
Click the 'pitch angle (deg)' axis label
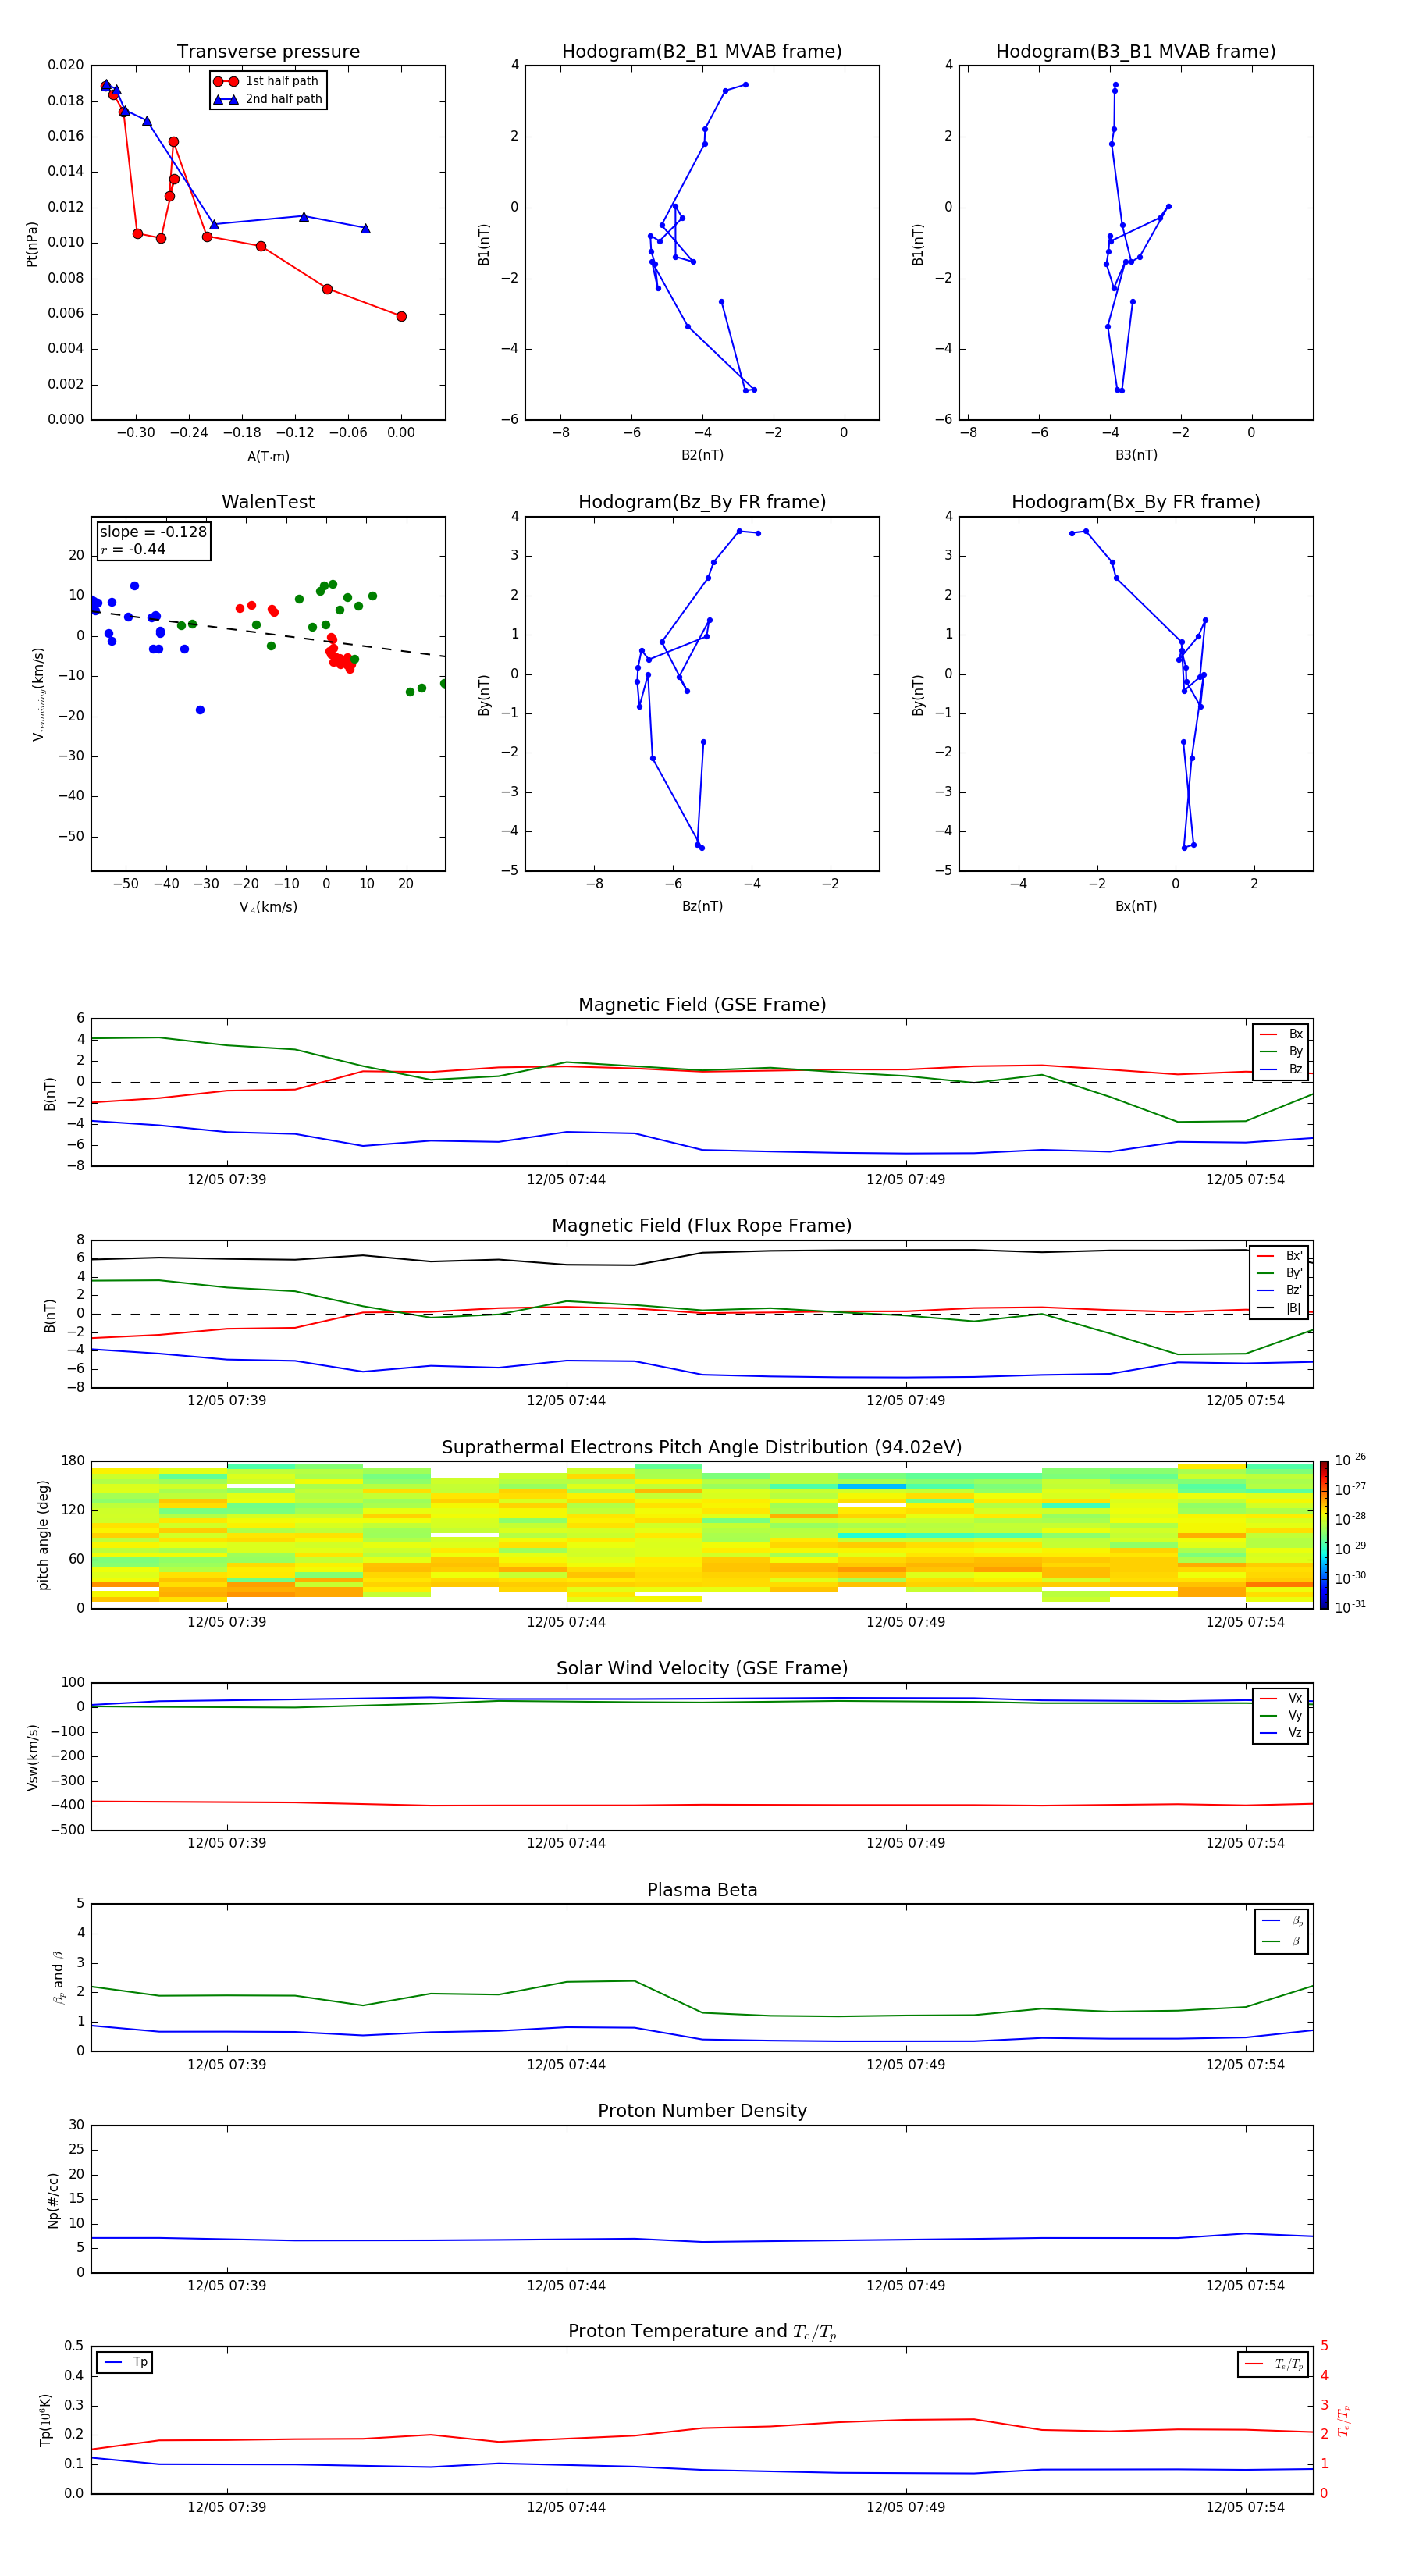(x=43, y=1535)
